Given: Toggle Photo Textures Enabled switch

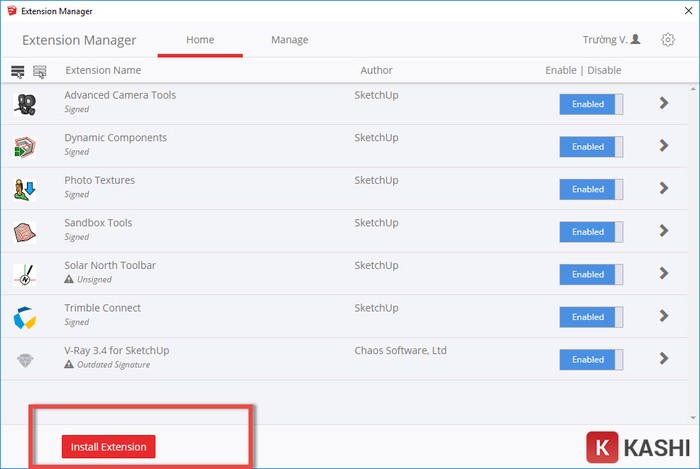Looking at the screenshot, I should coord(591,189).
